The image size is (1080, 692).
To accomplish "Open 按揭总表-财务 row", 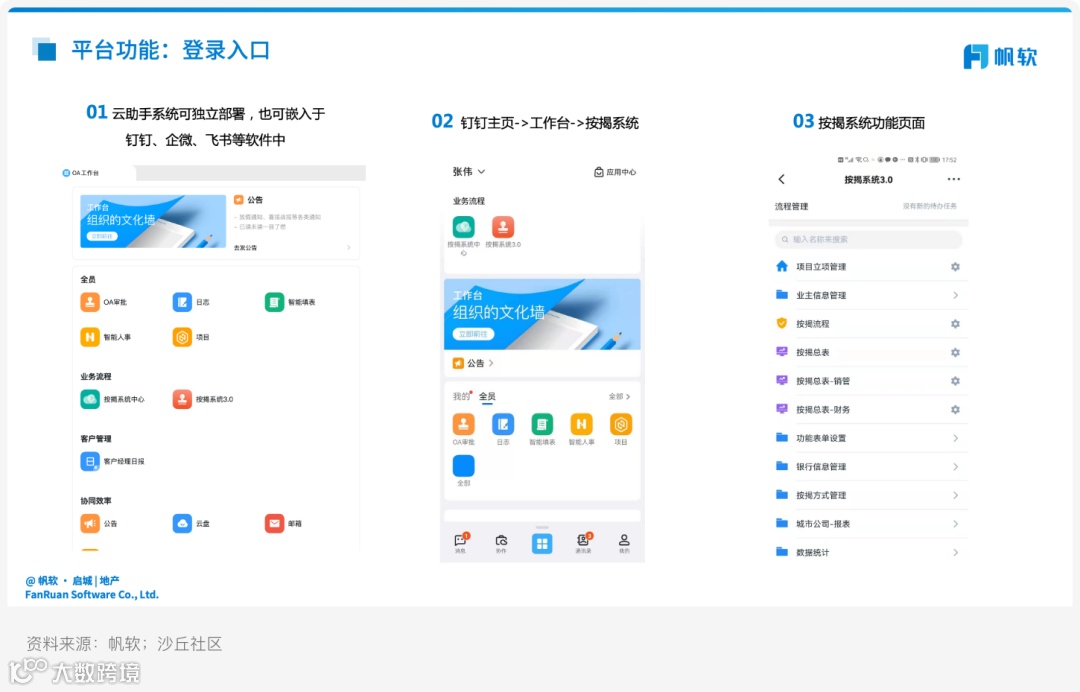I will coord(868,410).
